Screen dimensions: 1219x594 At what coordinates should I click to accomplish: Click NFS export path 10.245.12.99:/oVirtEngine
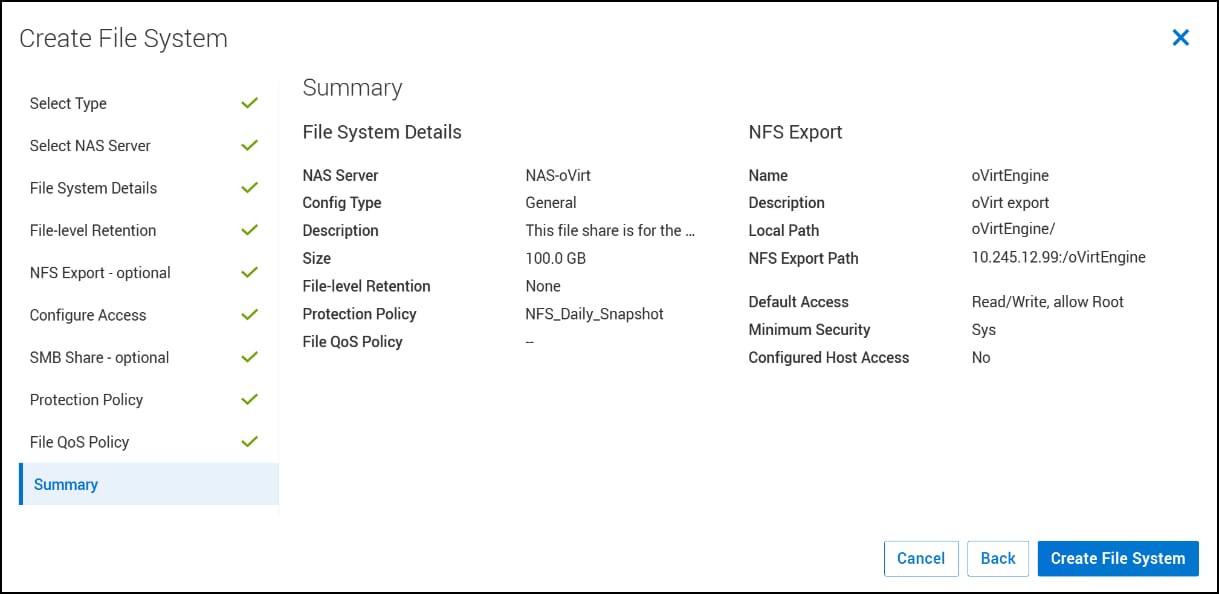(1059, 257)
